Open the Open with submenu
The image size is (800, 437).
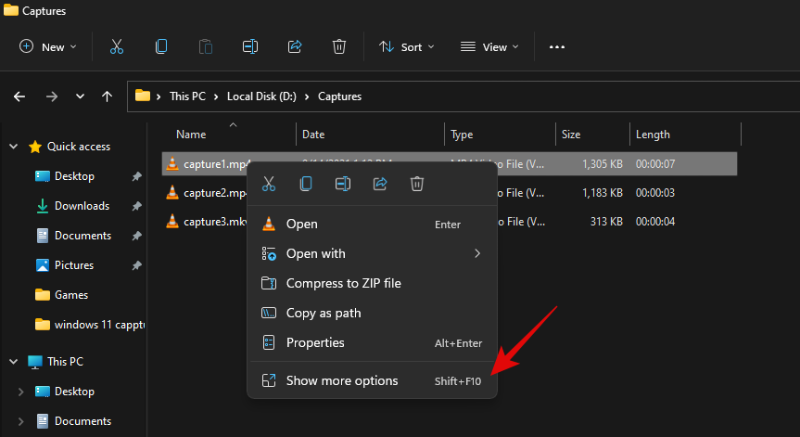pyautogui.click(x=316, y=254)
